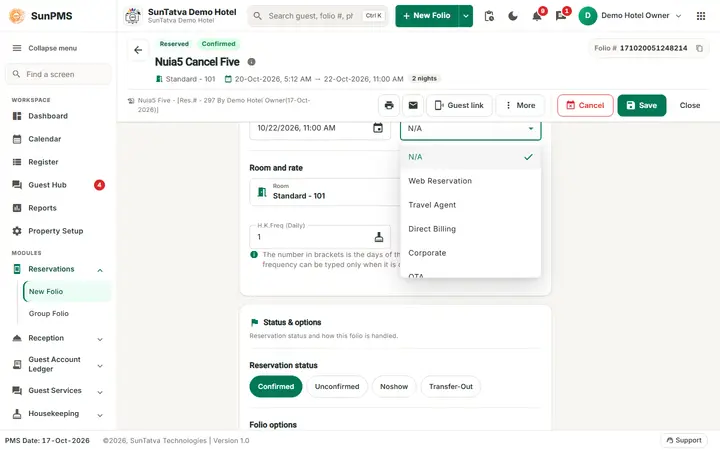
Task: Click the Guest Hub badge showing 4
Action: tap(99, 185)
